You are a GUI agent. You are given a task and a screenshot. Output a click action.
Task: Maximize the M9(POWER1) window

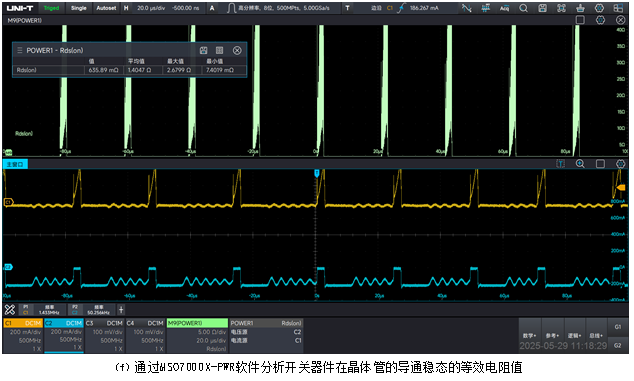(580, 20)
